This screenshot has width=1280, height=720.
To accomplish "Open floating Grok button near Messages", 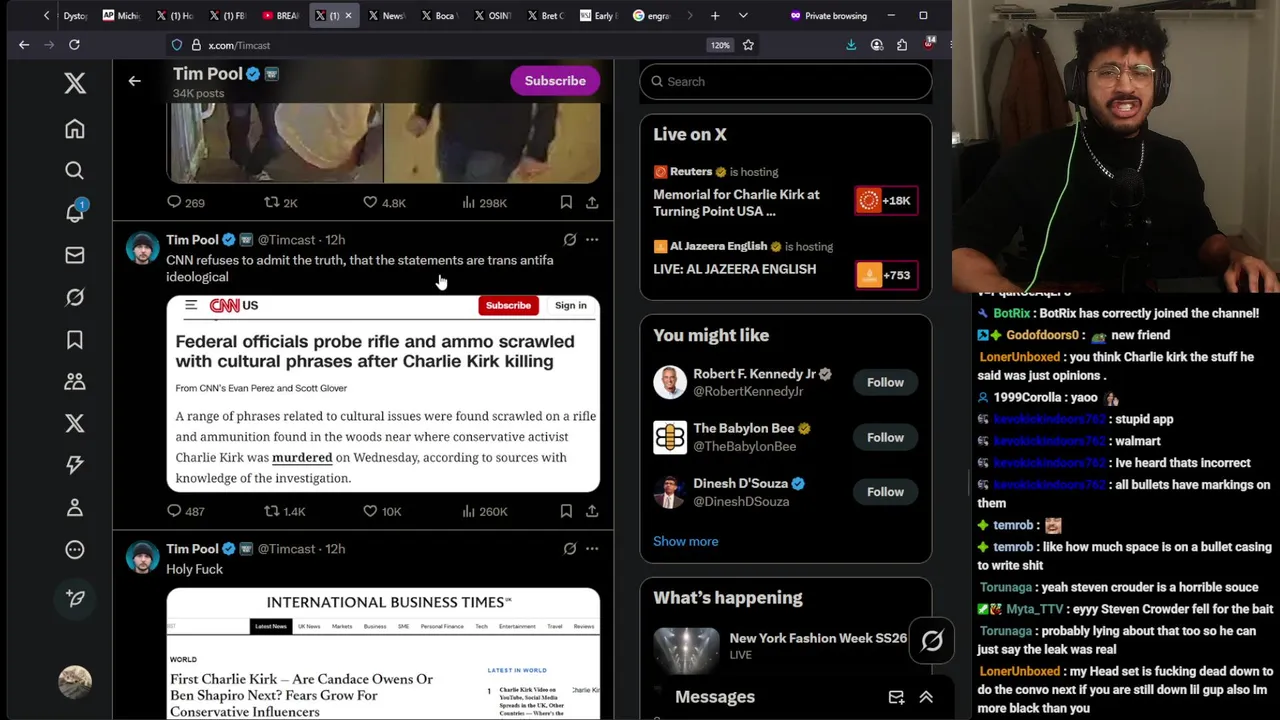I will [x=932, y=641].
